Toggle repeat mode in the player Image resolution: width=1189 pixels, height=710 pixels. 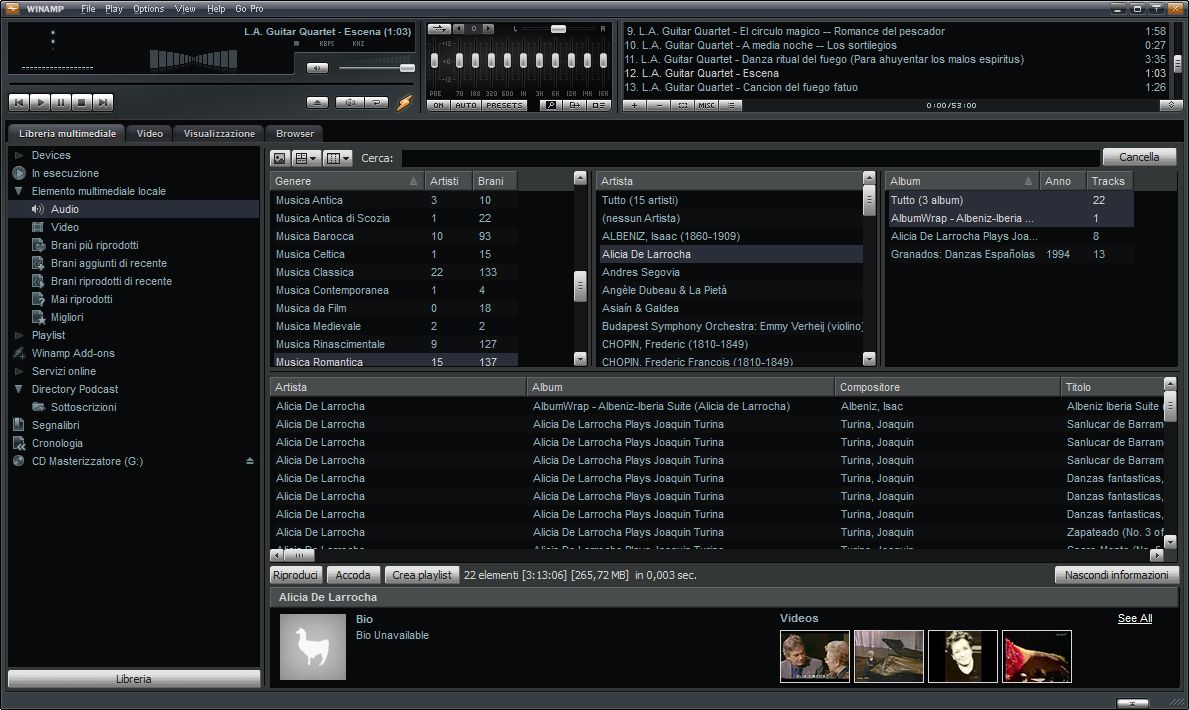point(376,102)
